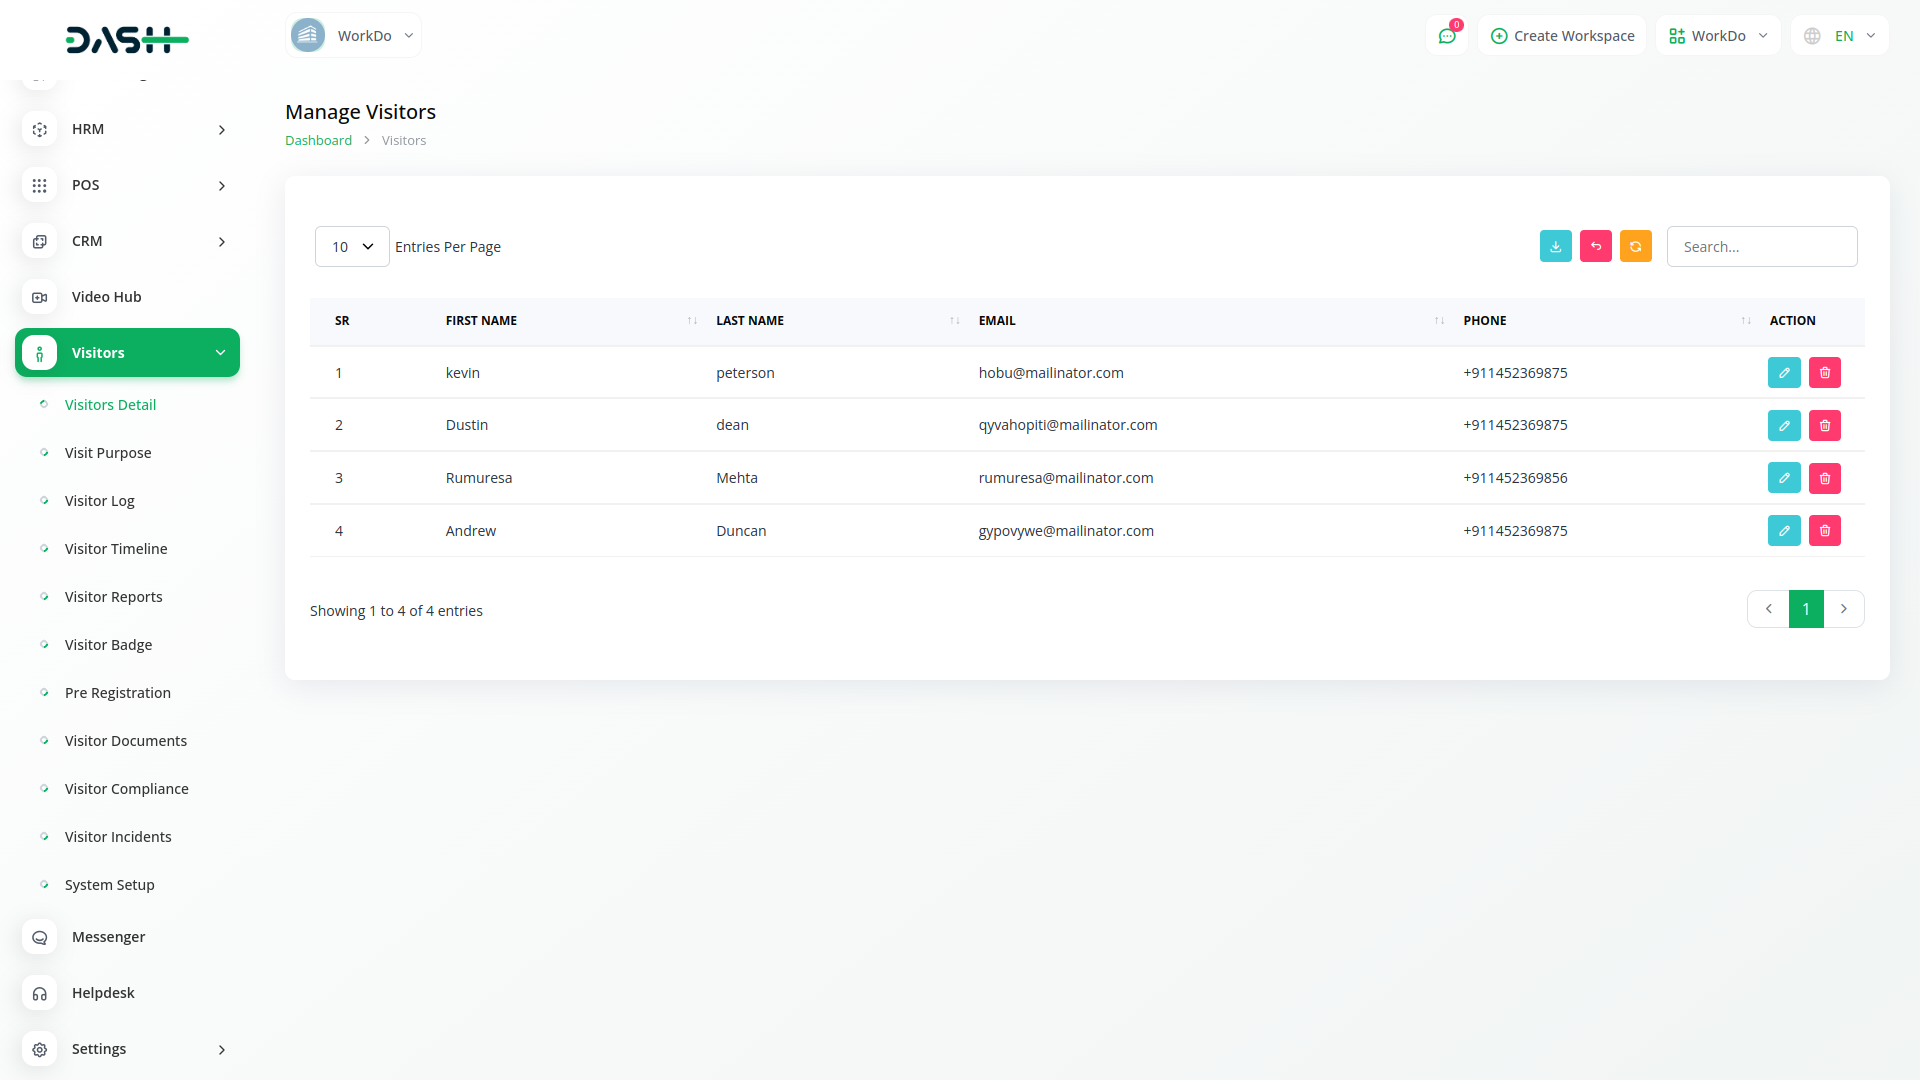Focus the Search input field

pyautogui.click(x=1761, y=247)
